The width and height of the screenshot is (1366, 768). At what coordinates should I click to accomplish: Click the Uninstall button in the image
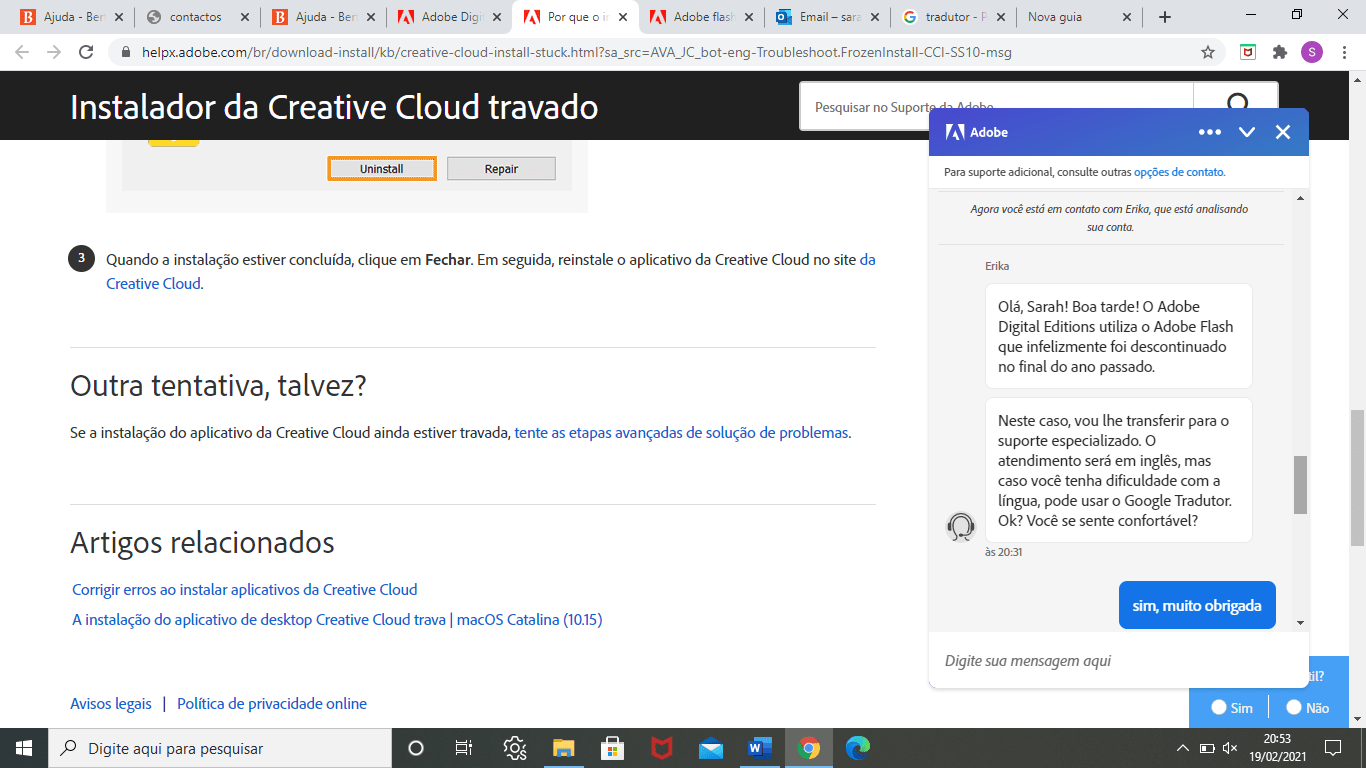[382, 169]
